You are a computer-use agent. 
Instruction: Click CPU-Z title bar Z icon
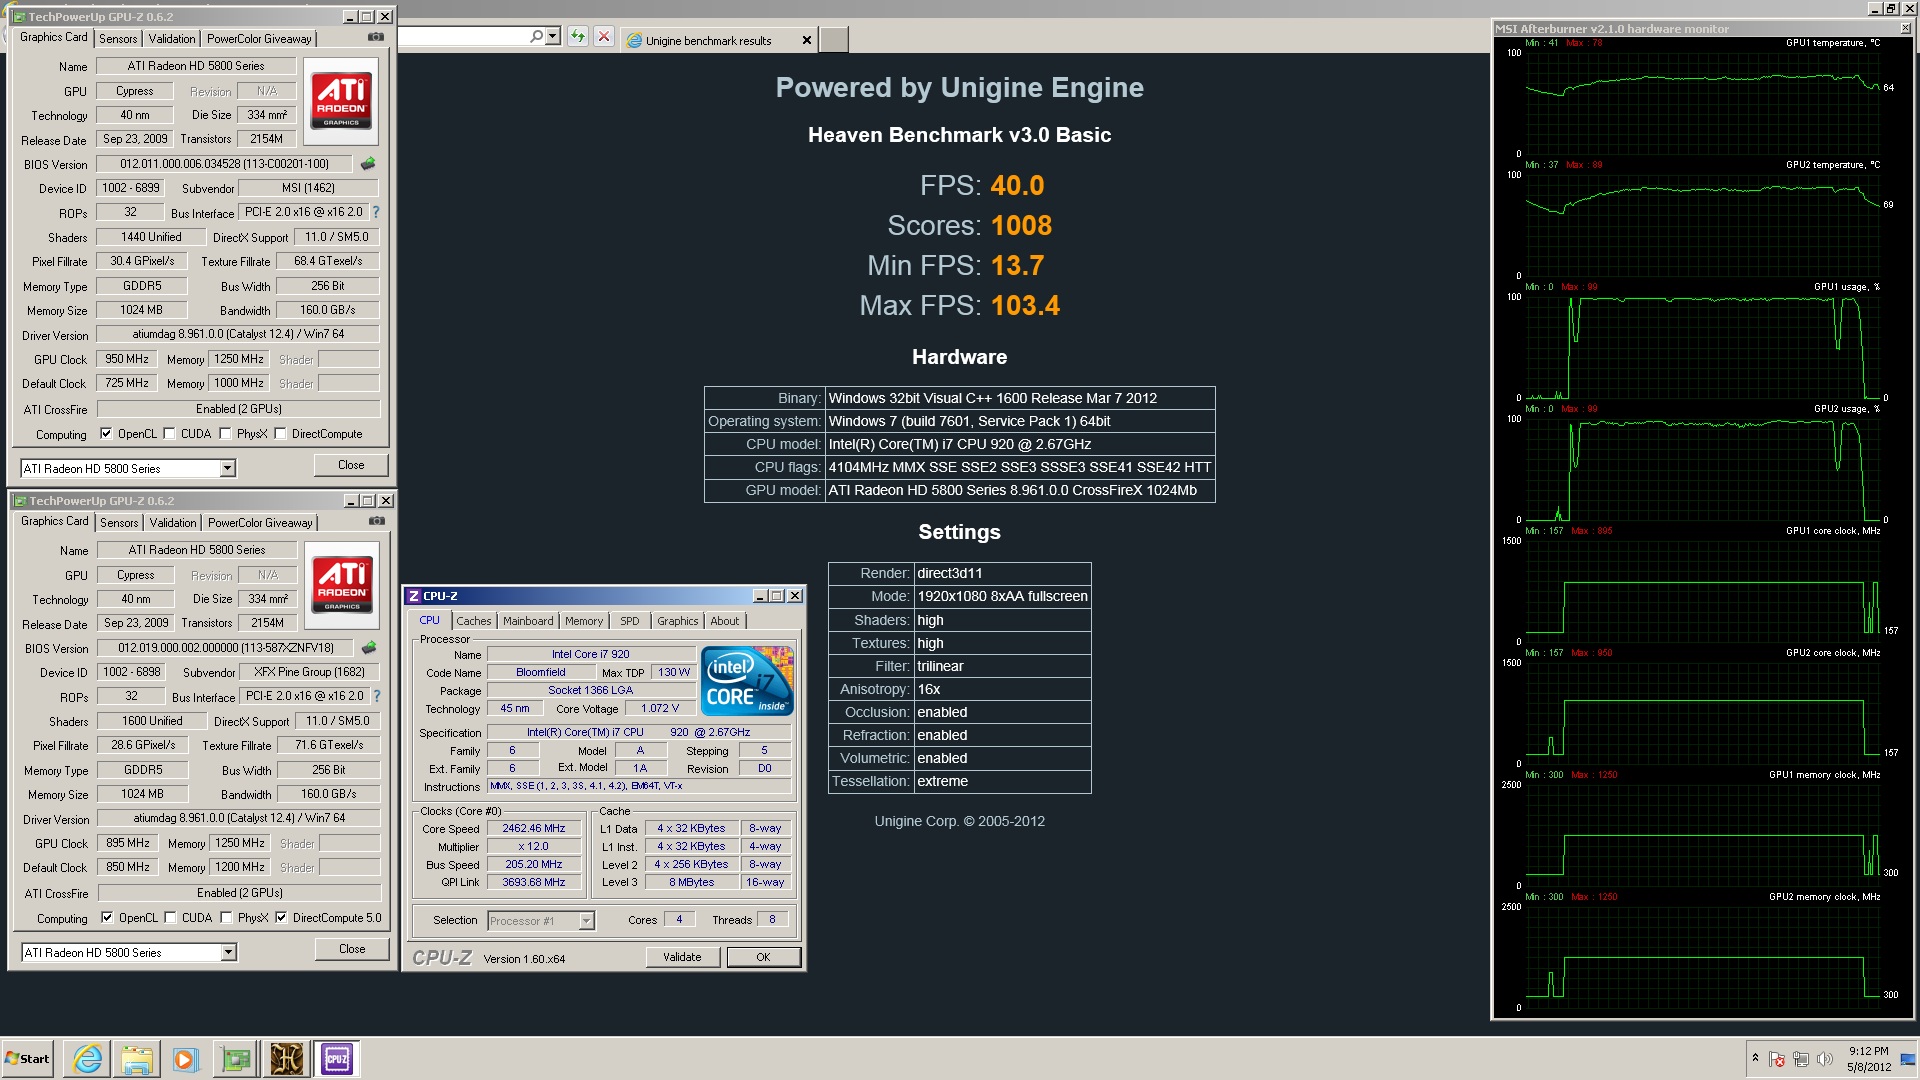coord(413,596)
